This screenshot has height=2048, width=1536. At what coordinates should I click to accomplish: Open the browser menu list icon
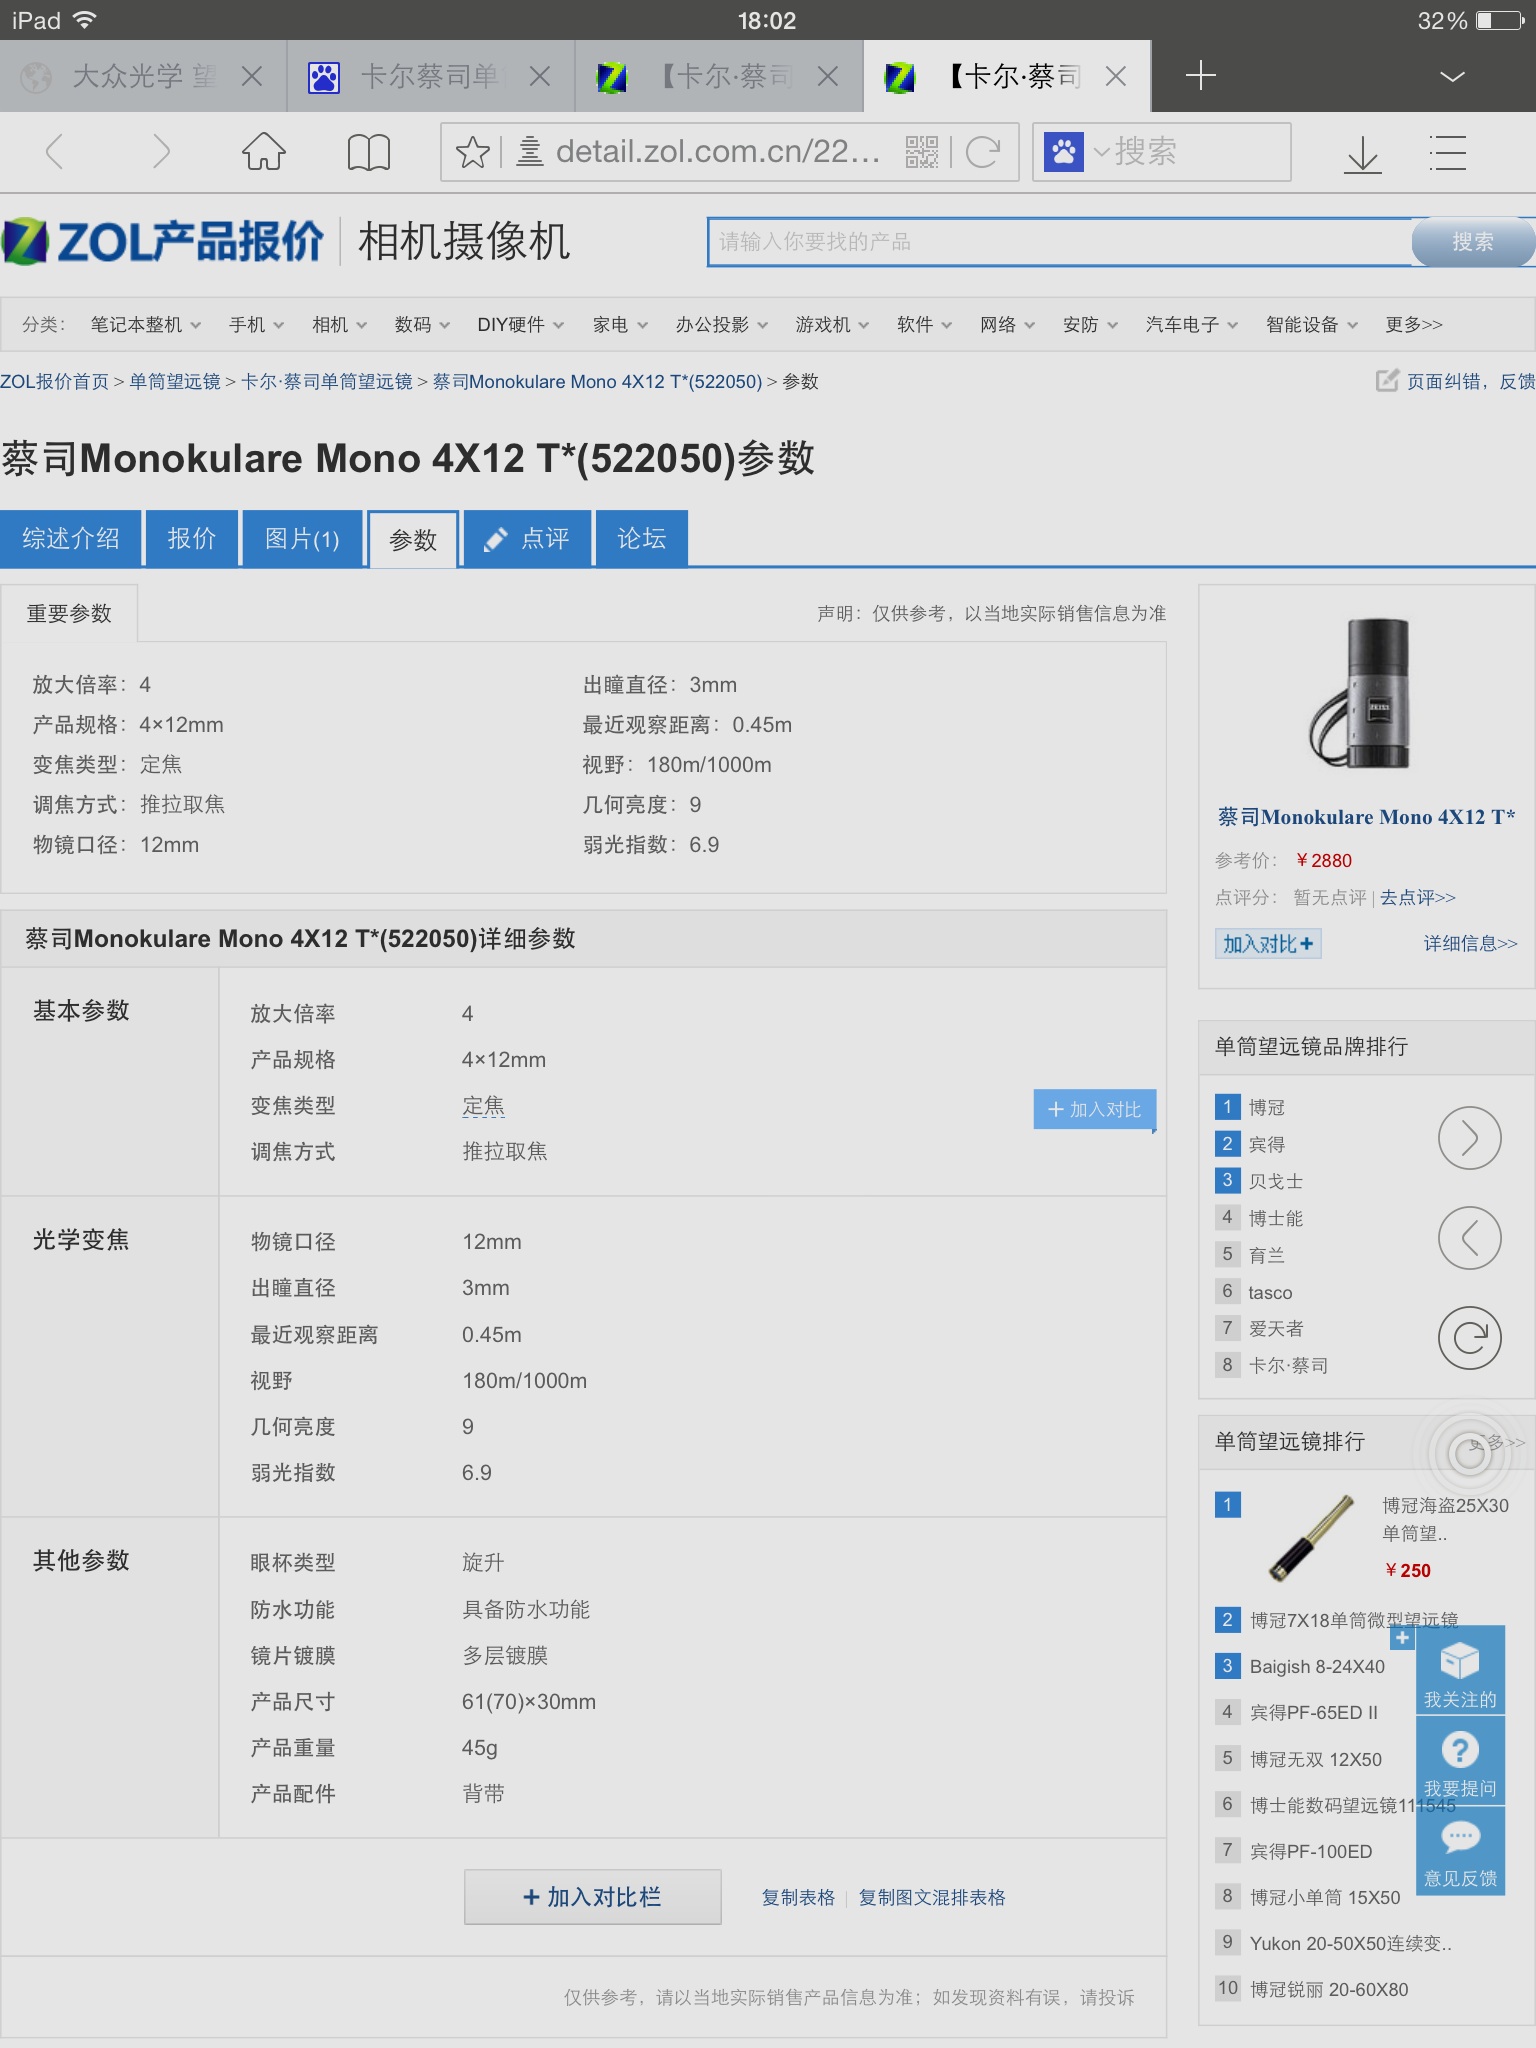[x=1447, y=152]
